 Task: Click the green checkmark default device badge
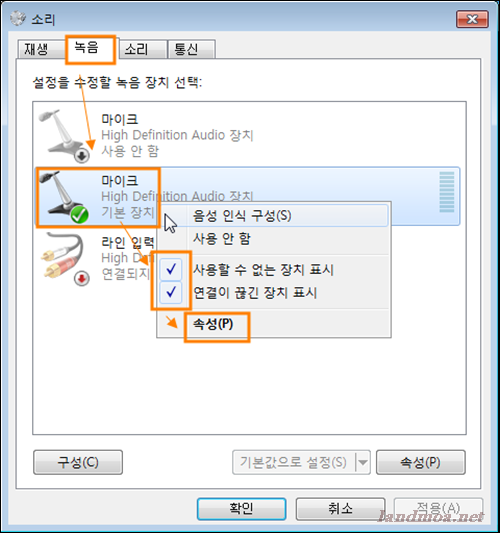[x=80, y=215]
